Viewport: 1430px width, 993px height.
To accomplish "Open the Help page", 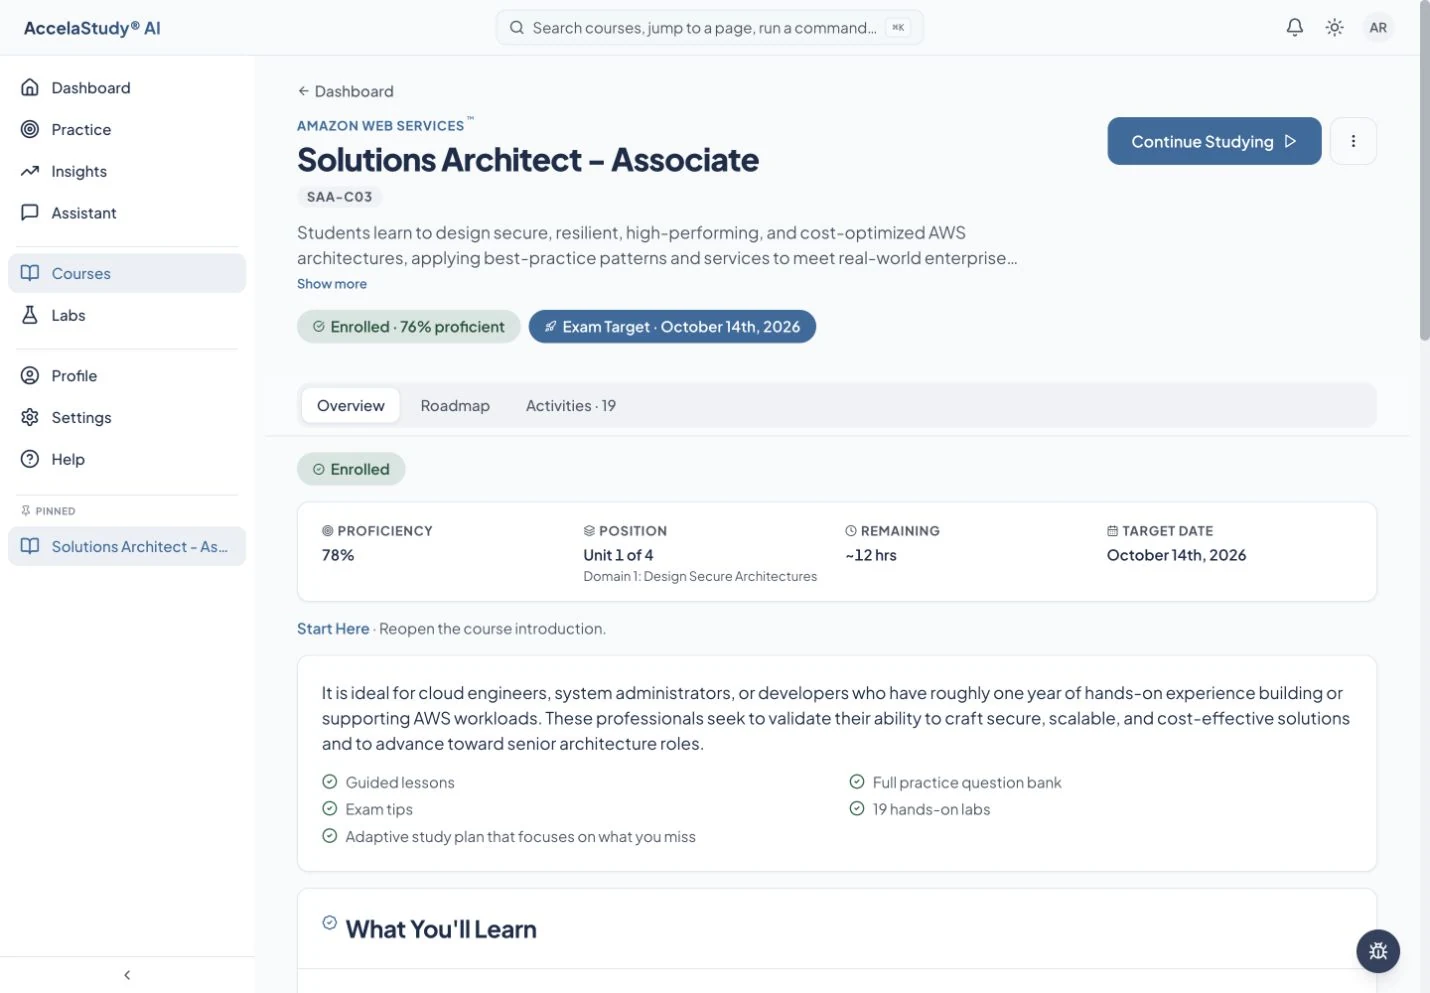I will tap(127, 460).
